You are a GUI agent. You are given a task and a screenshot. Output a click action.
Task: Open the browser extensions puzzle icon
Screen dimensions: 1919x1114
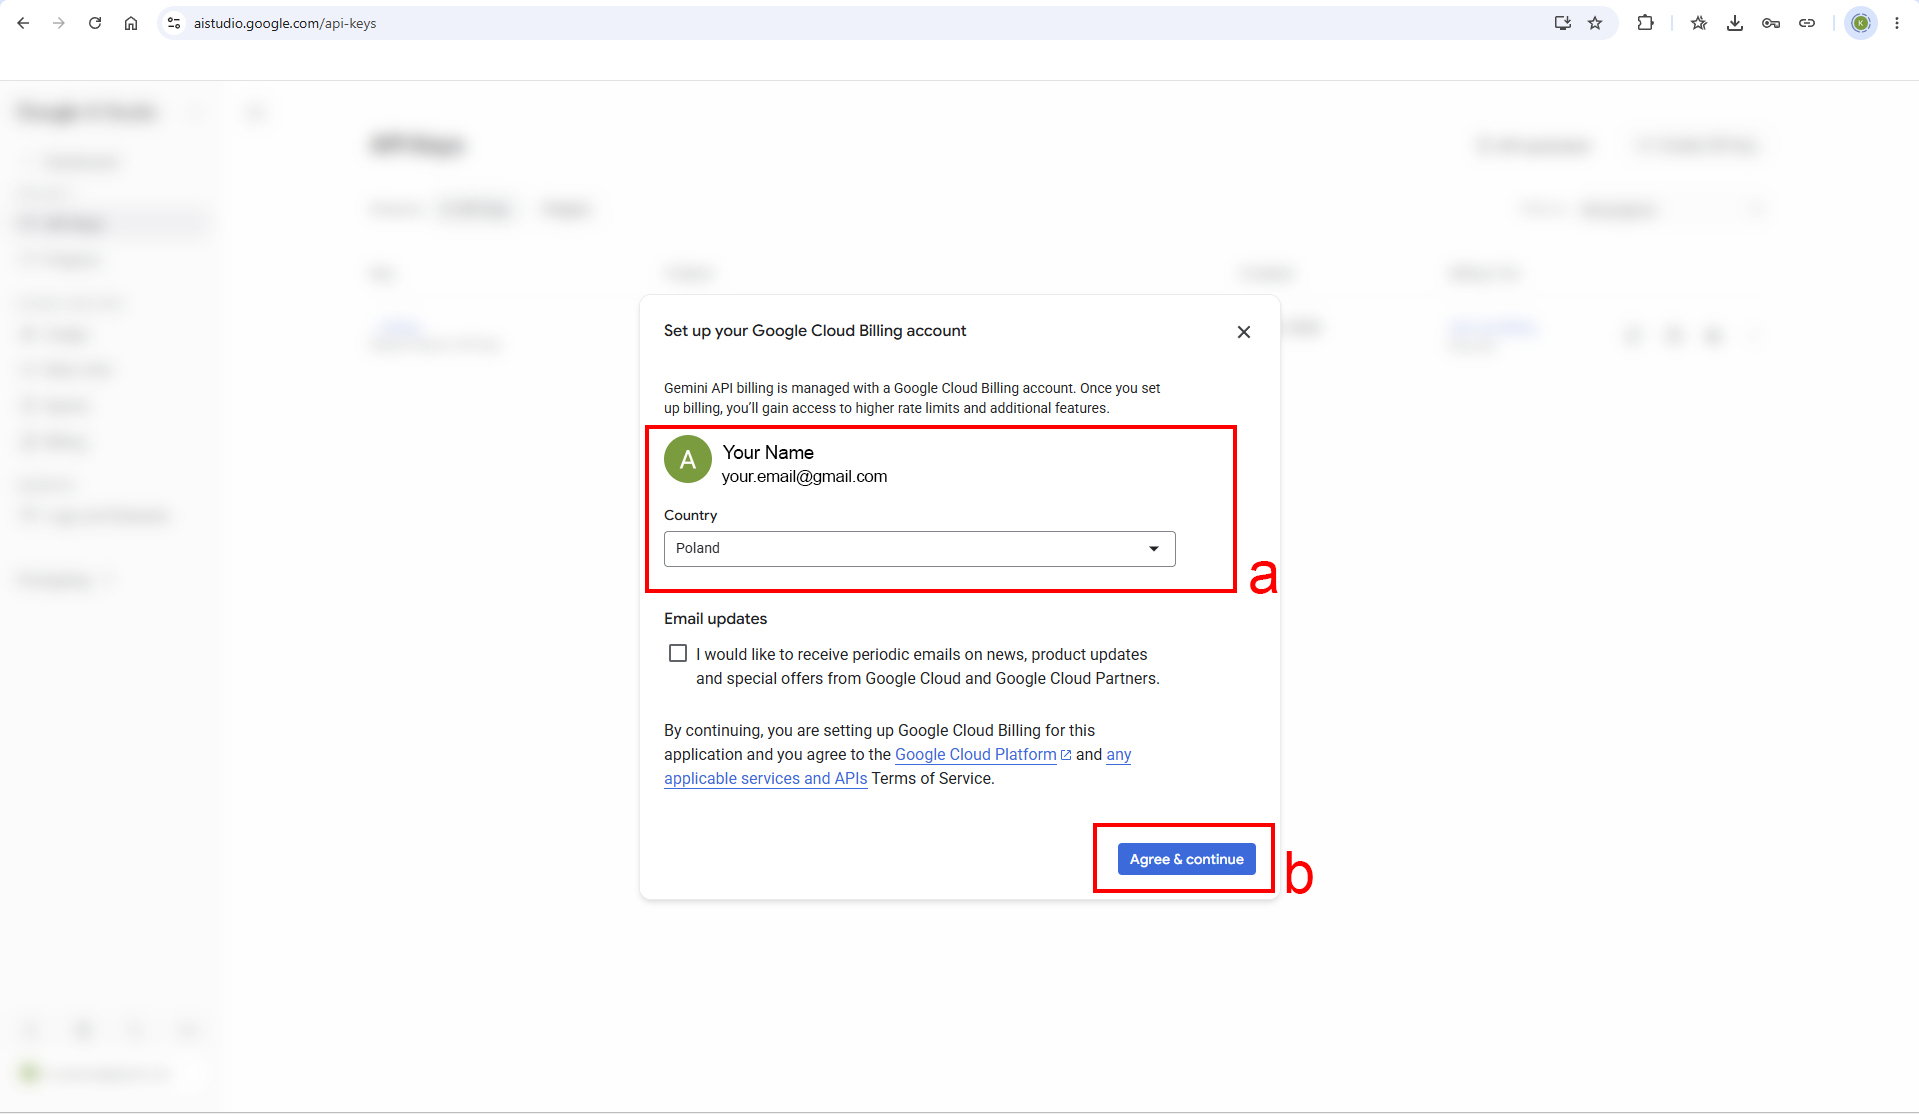point(1645,23)
